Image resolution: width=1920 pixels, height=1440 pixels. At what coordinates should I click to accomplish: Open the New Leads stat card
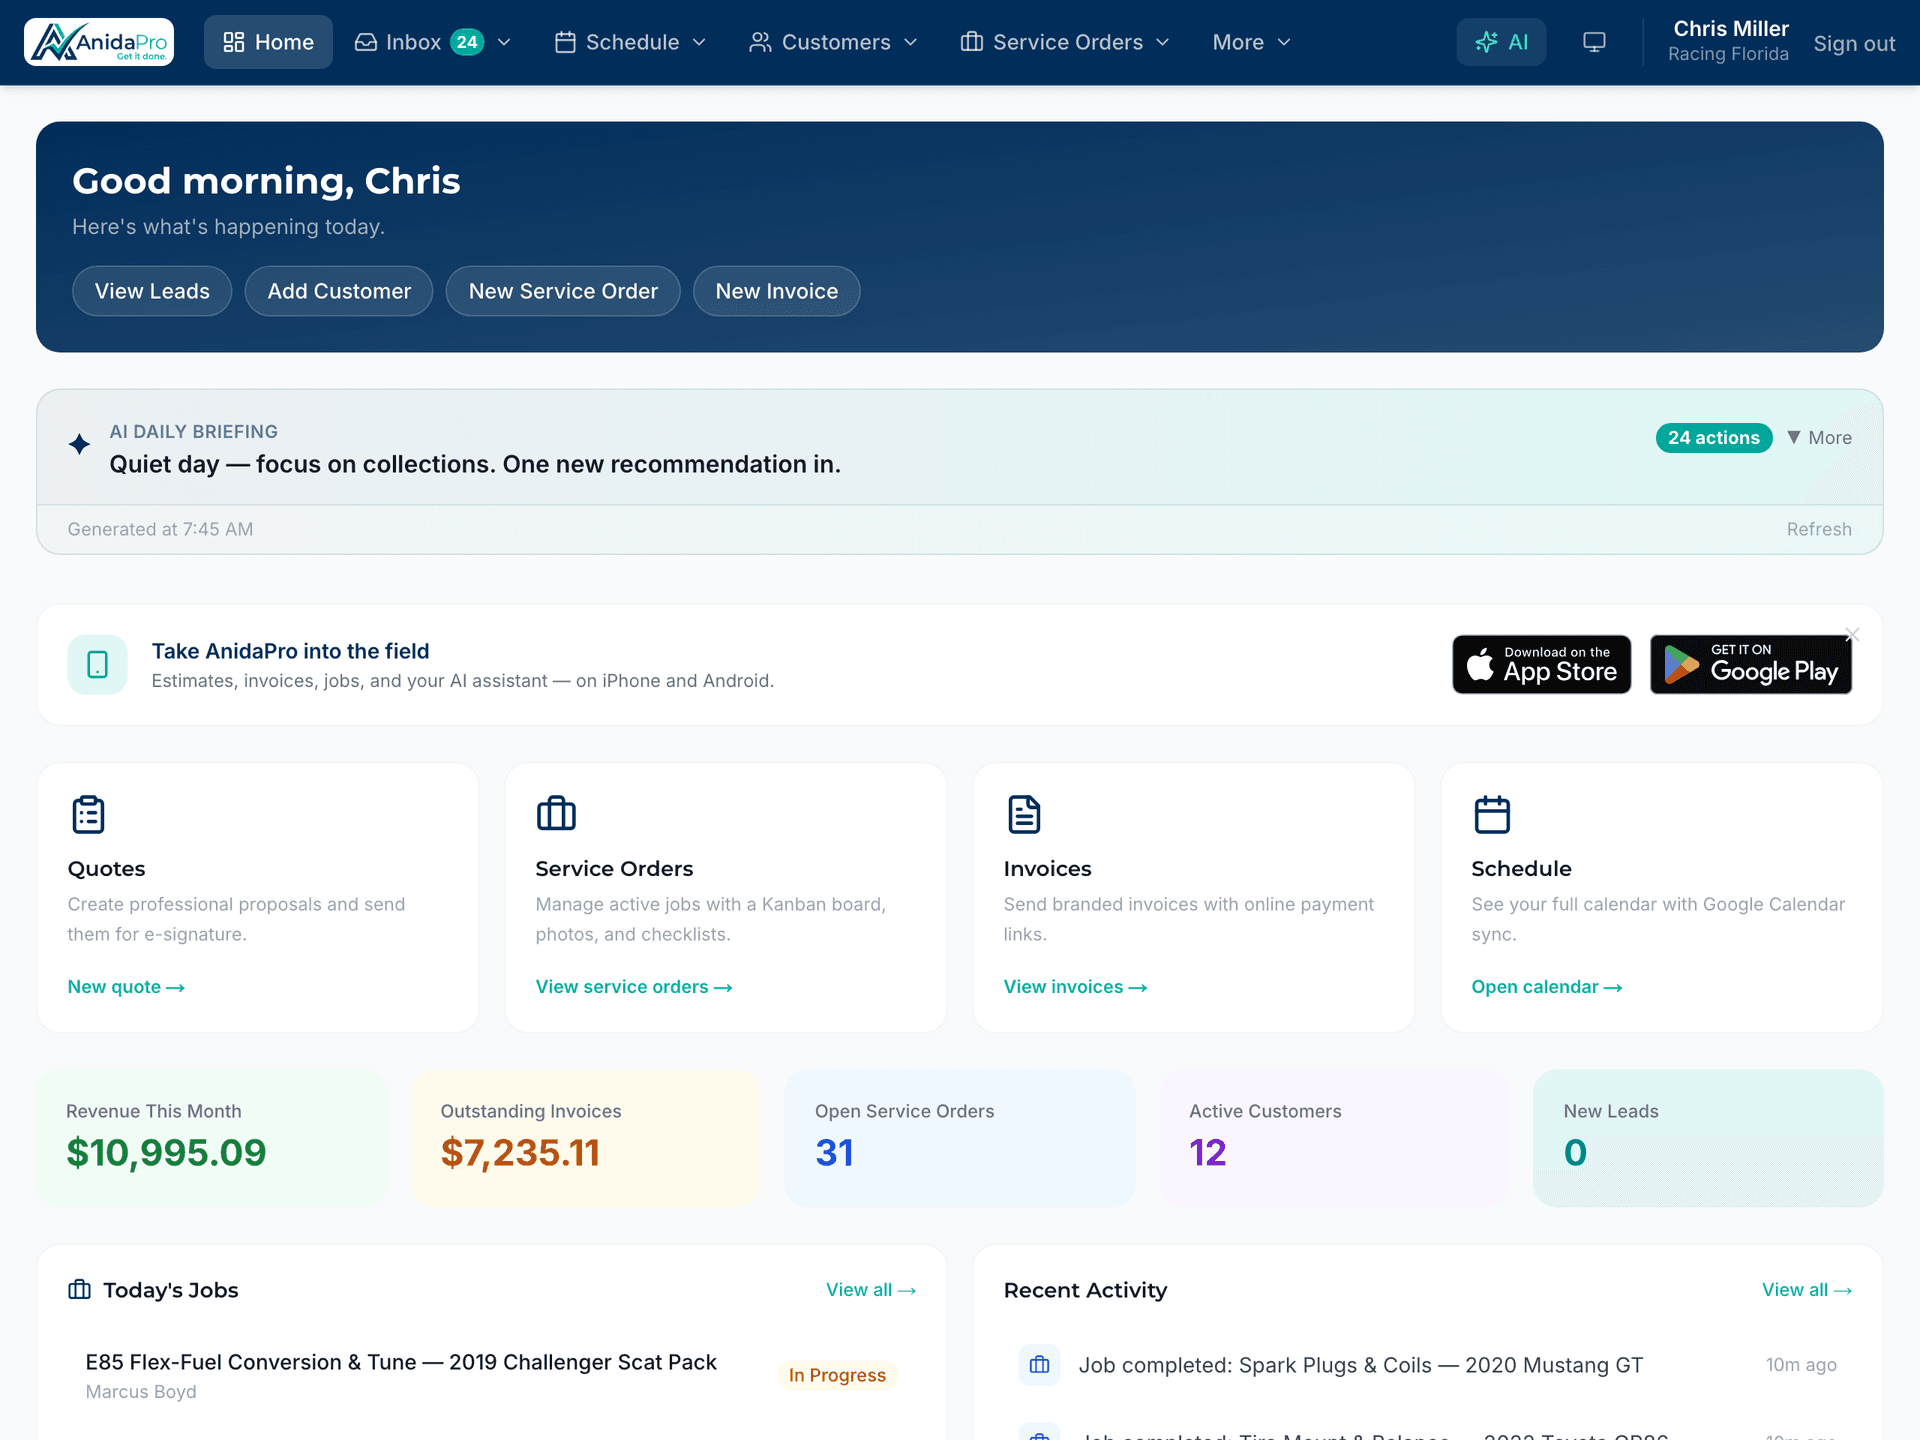tap(1708, 1138)
